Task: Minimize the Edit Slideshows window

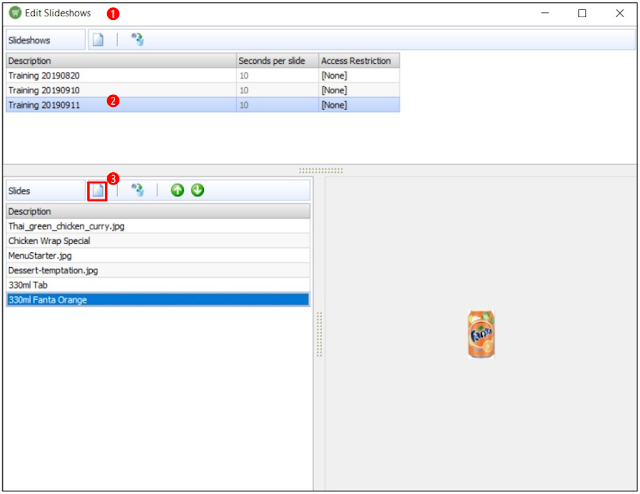Action: [x=545, y=13]
